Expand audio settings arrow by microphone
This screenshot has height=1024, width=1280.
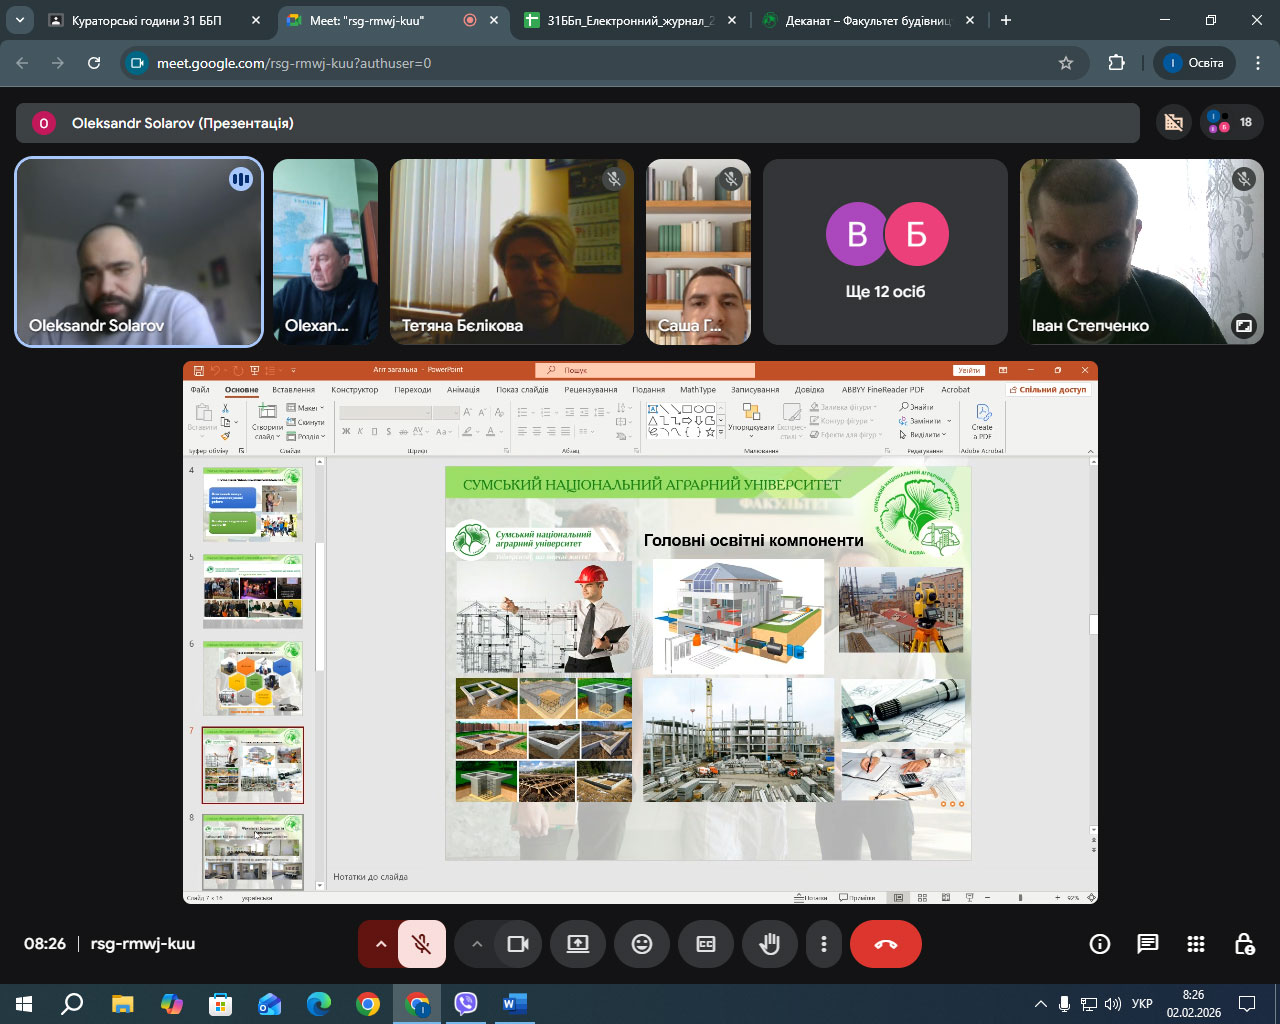[380, 944]
